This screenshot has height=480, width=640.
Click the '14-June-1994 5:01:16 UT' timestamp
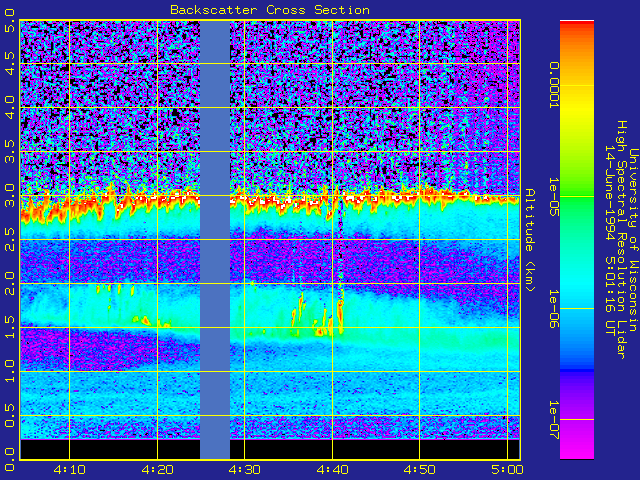pos(610,240)
